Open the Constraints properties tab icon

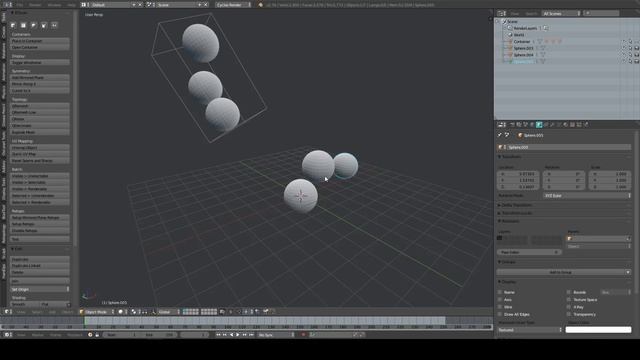pos(546,124)
